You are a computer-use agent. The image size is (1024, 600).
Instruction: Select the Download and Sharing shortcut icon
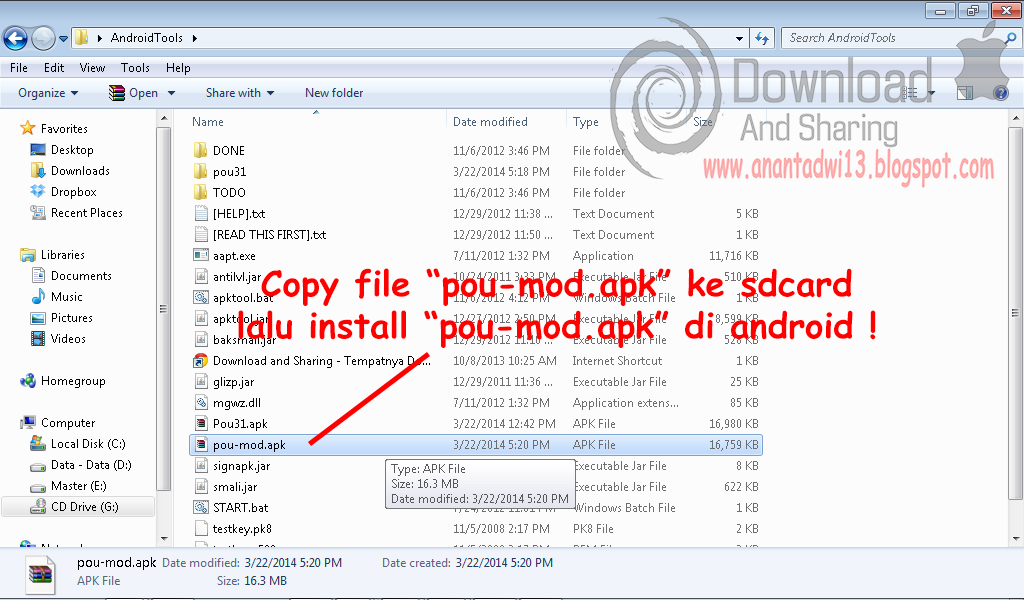pyautogui.click(x=200, y=360)
